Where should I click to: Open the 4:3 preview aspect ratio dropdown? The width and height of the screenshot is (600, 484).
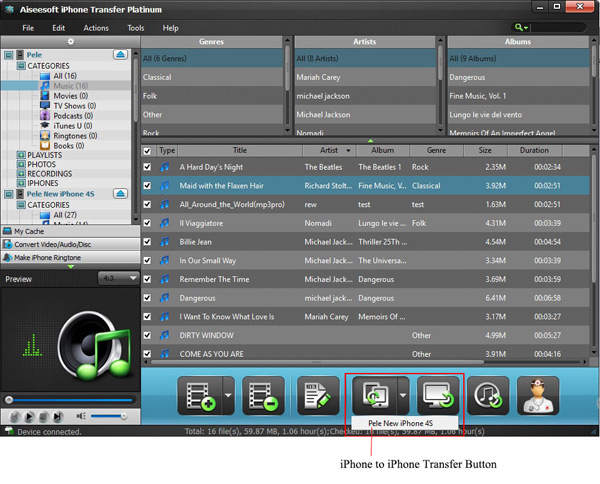[119, 278]
